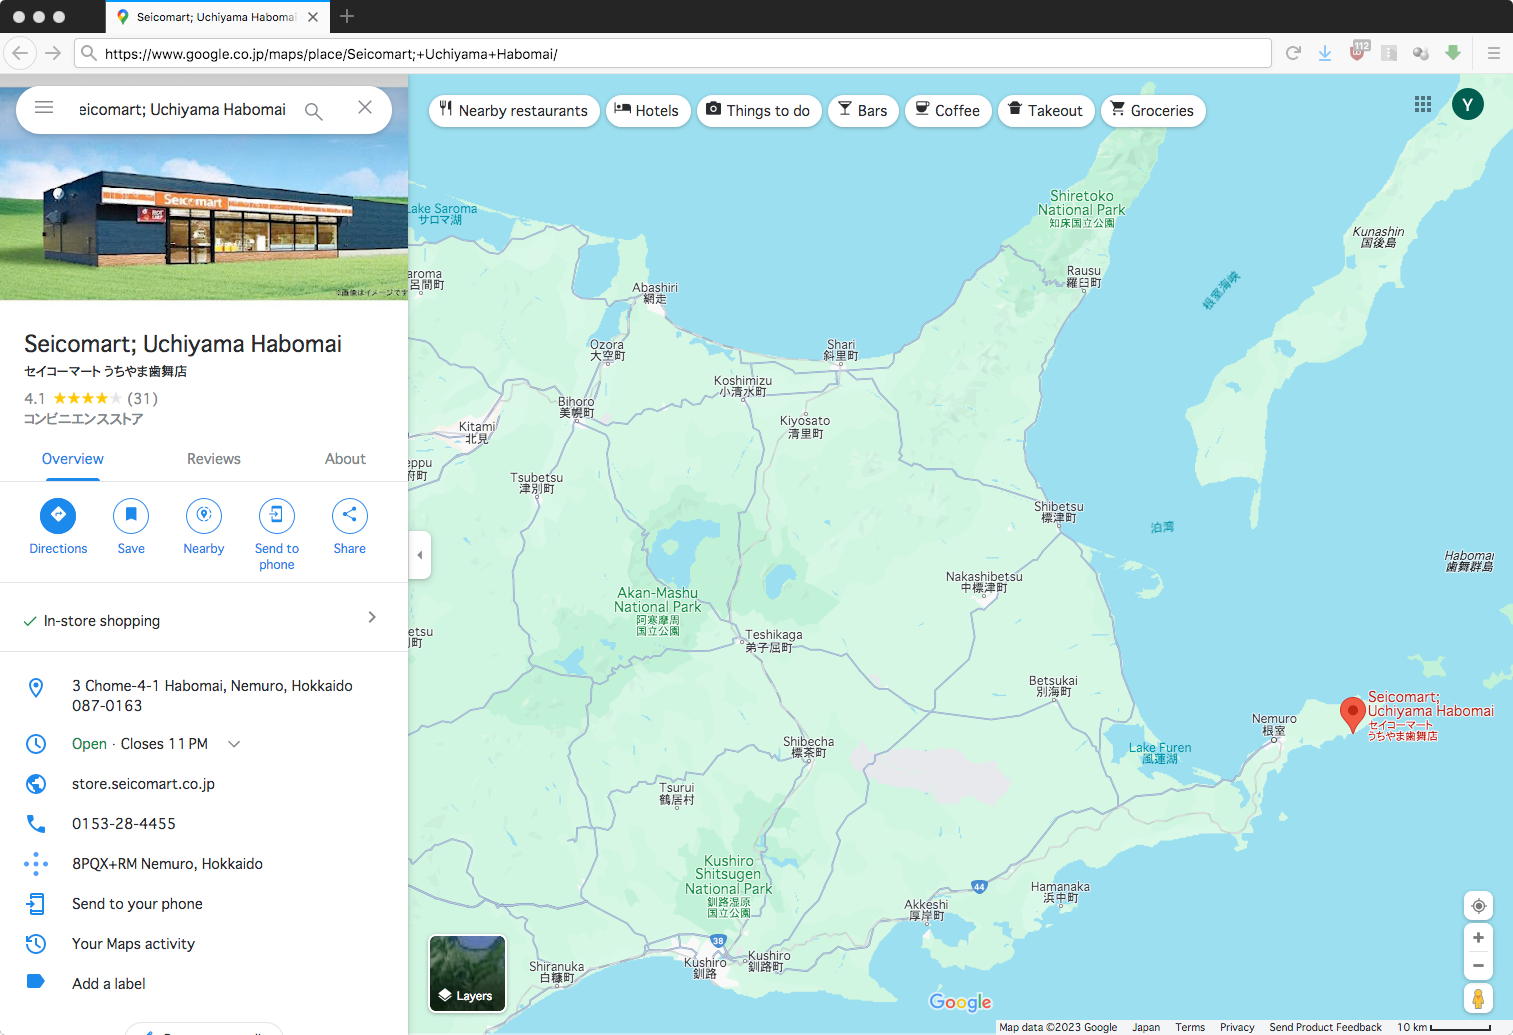Click the Directions icon button
Screen dimensions: 1513x1035
click(x=58, y=515)
